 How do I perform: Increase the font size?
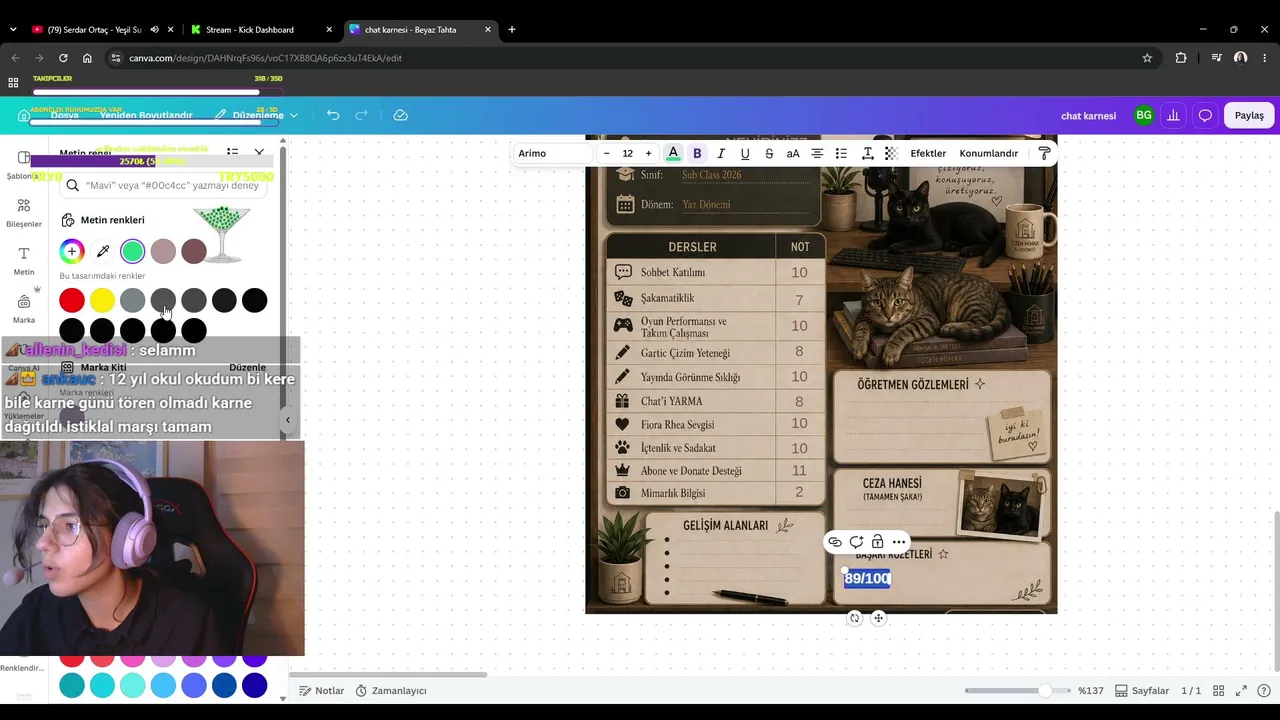click(648, 153)
